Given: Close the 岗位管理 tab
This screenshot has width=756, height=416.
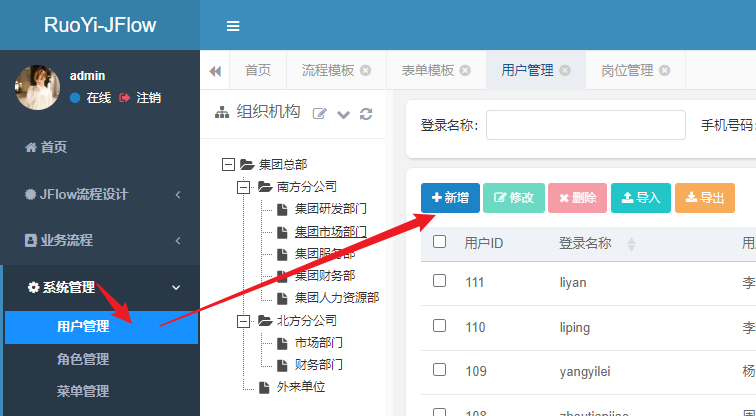Looking at the screenshot, I should (x=664, y=71).
